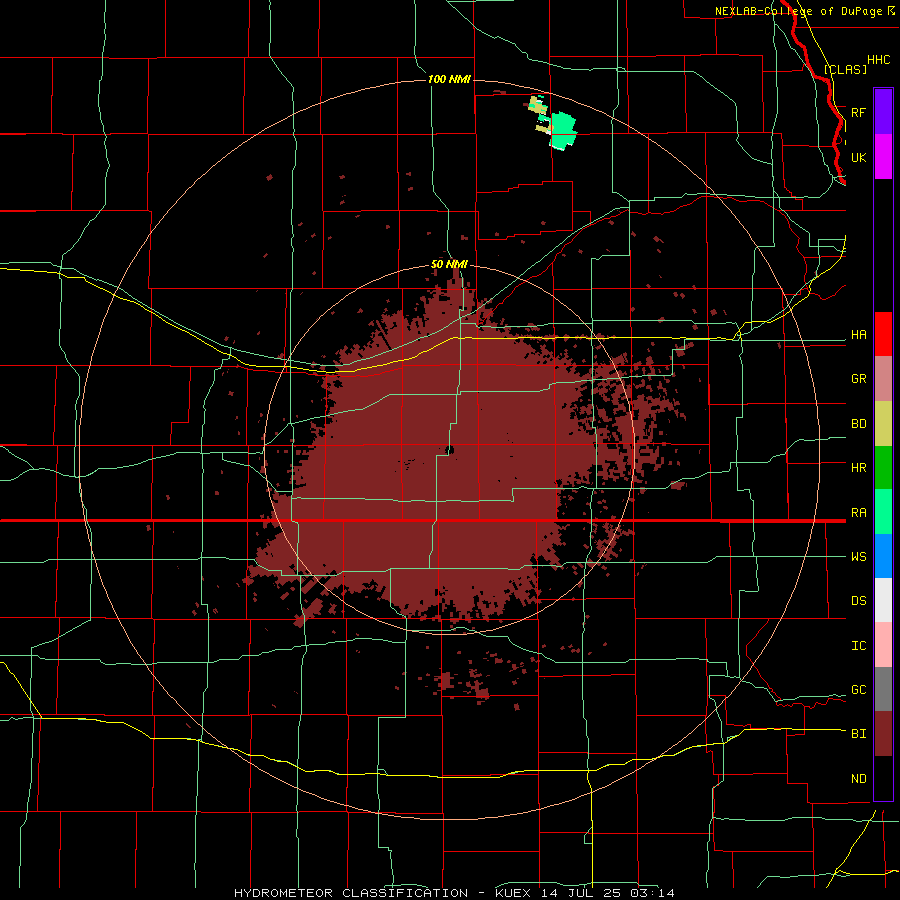Screen dimensions: 900x900
Task: Click the 'BI' legend label
Action: tap(859, 734)
